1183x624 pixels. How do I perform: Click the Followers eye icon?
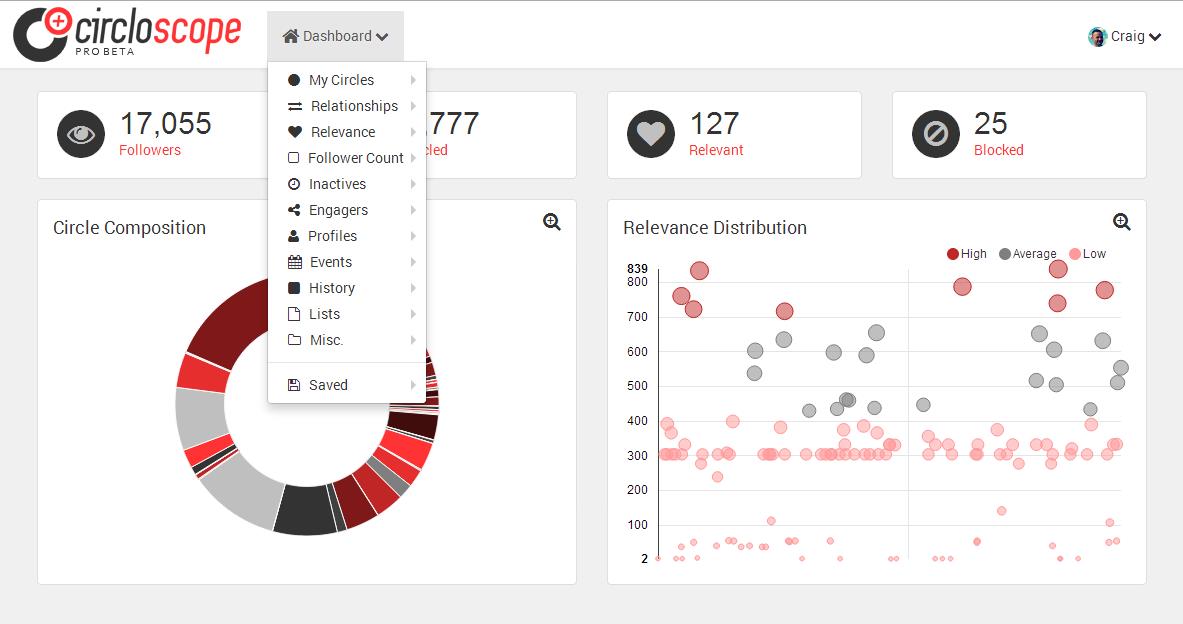click(x=81, y=134)
